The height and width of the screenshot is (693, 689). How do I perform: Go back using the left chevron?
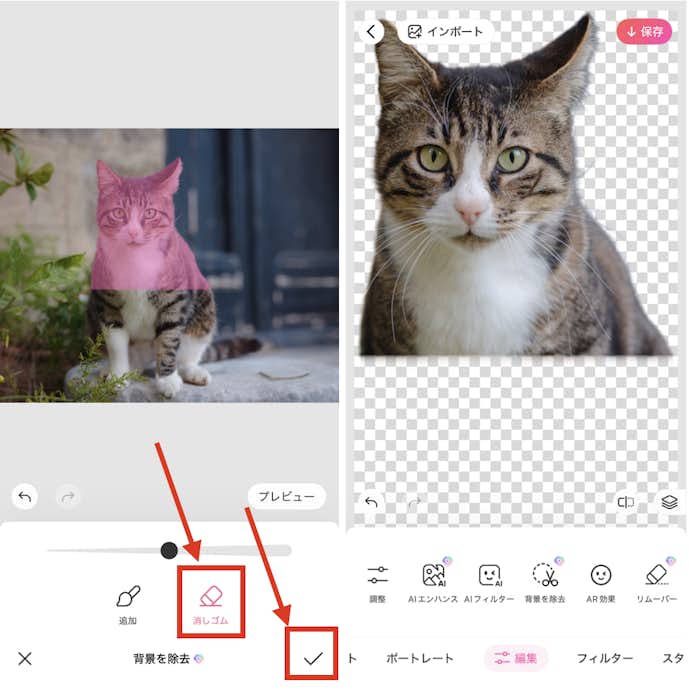(371, 31)
